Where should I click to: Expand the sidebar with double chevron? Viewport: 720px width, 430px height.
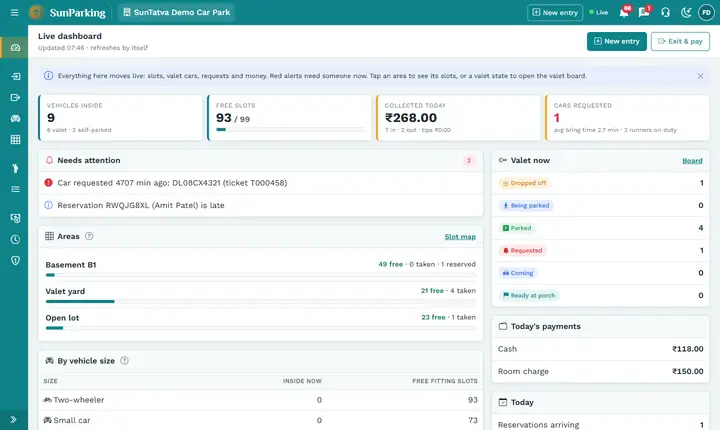tap(13, 419)
